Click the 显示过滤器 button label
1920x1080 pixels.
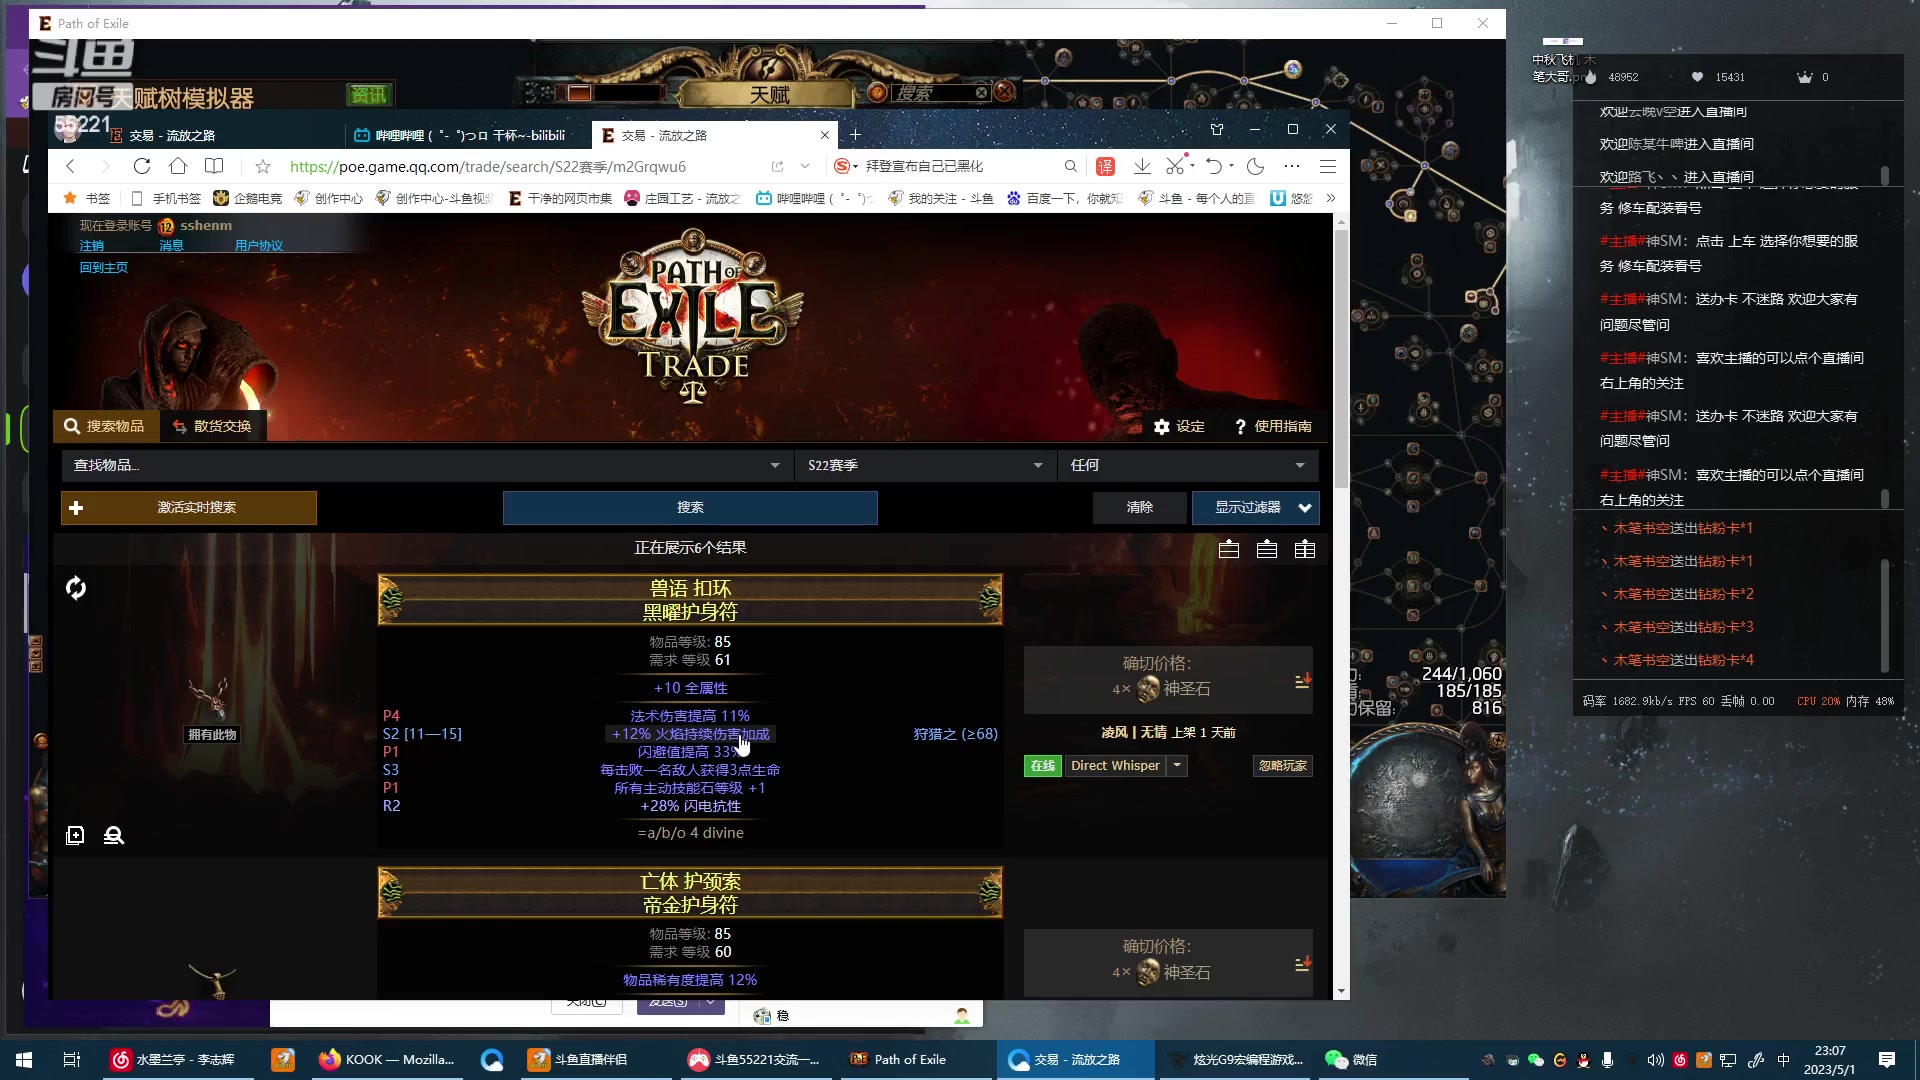click(1247, 508)
